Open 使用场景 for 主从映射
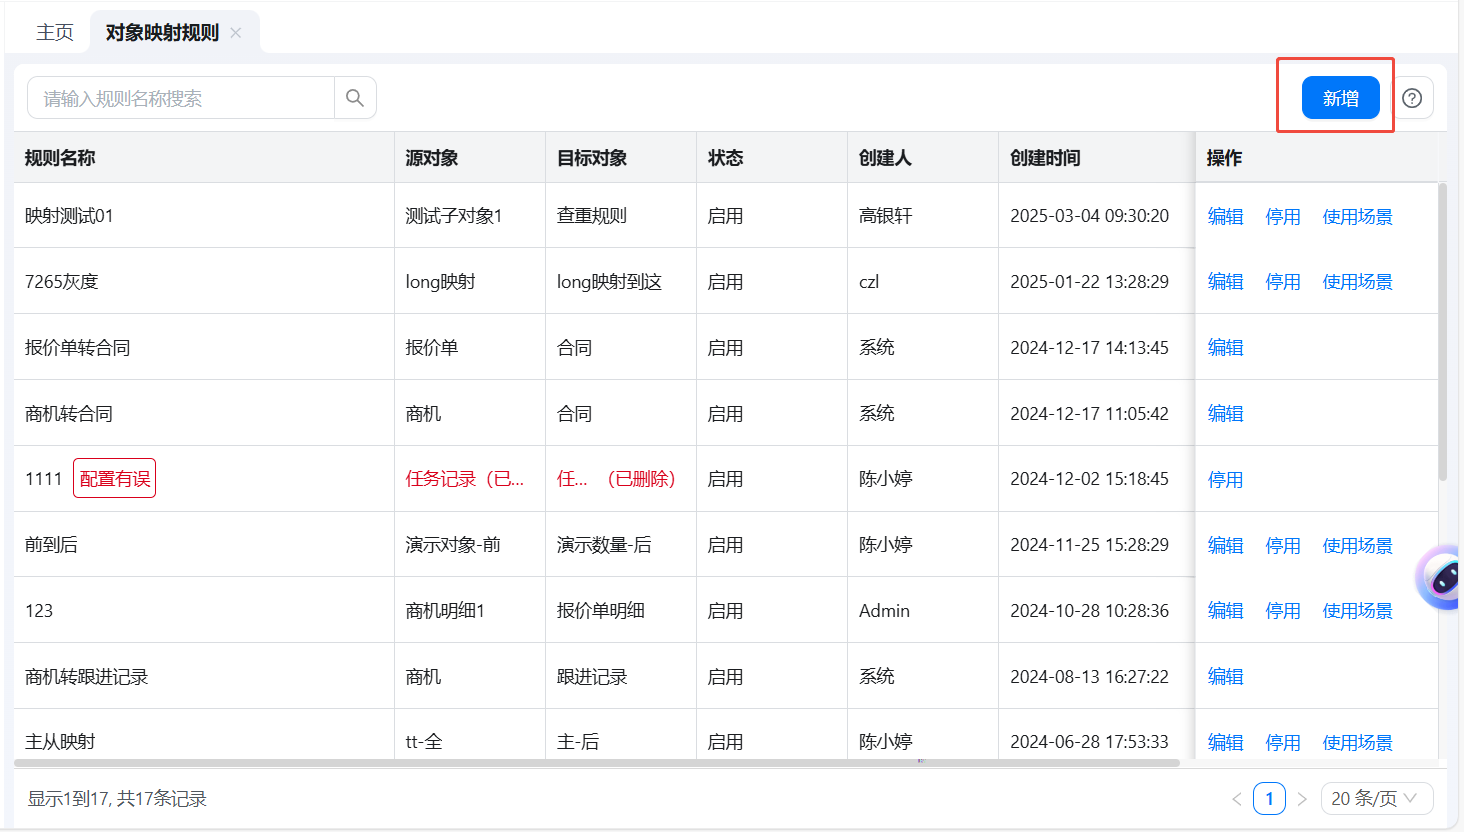 pyautogui.click(x=1357, y=743)
